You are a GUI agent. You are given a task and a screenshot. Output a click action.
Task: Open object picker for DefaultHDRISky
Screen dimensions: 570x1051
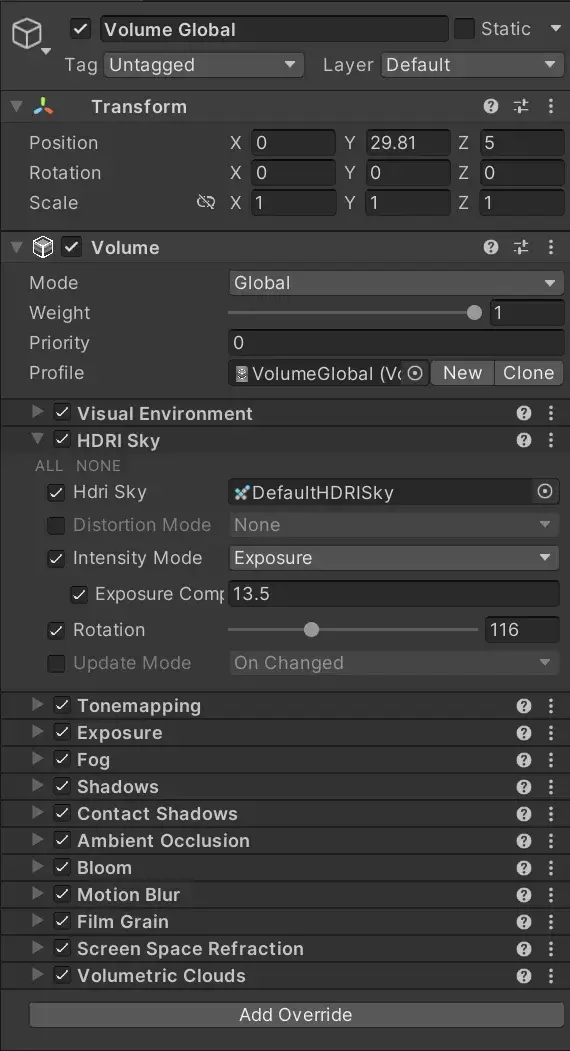coord(545,492)
